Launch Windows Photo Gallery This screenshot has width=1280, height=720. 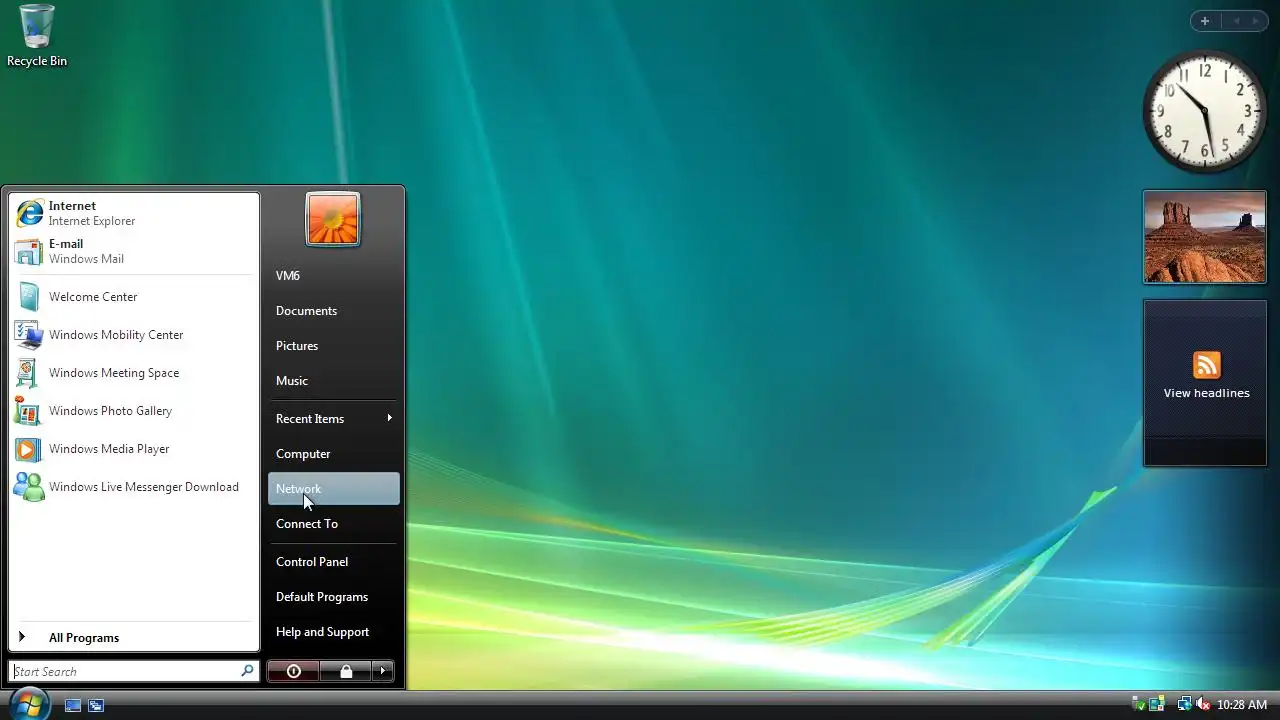tap(134, 411)
